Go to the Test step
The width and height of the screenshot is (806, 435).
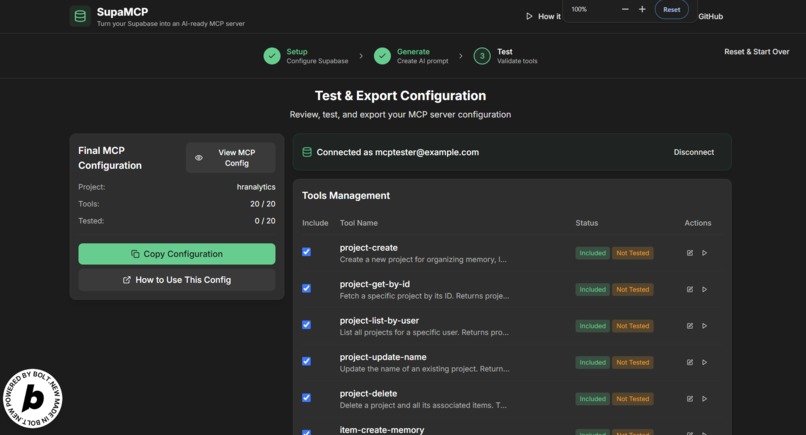point(506,56)
